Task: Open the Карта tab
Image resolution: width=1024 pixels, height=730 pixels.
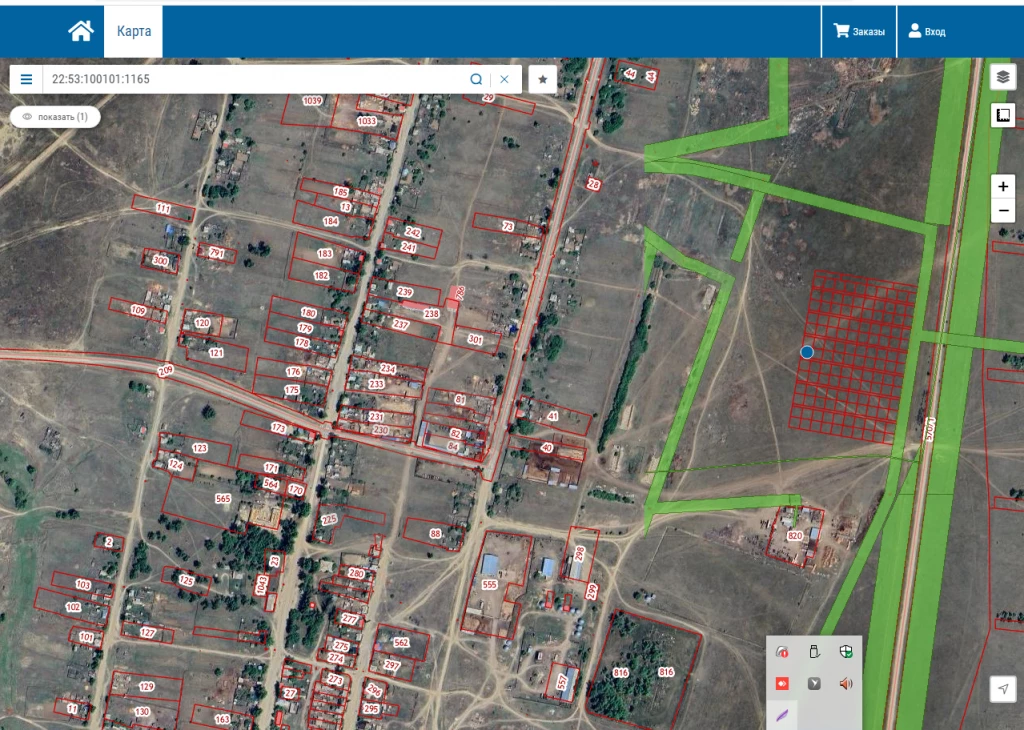Action: pyautogui.click(x=133, y=32)
